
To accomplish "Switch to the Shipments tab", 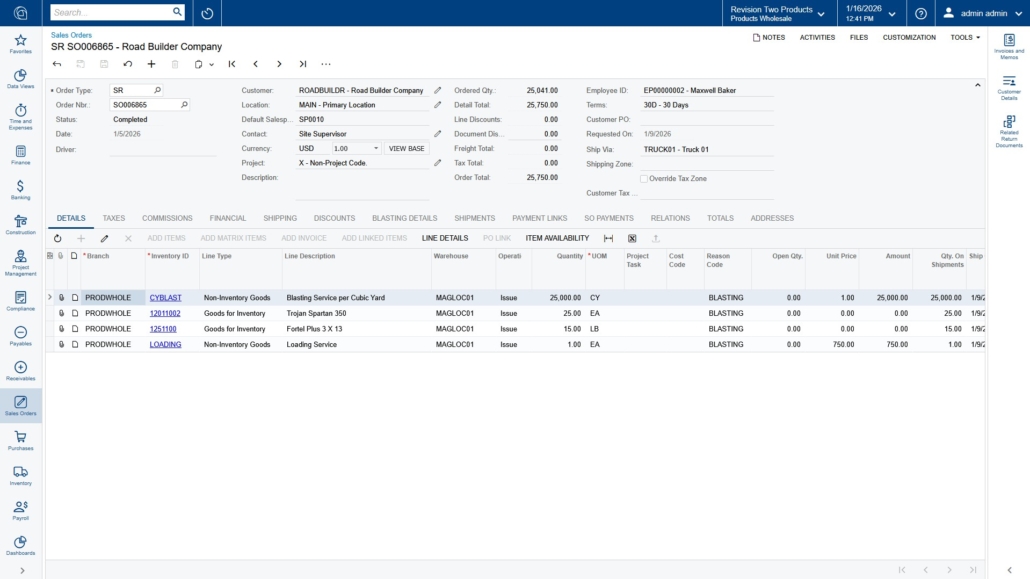I will tap(474, 218).
